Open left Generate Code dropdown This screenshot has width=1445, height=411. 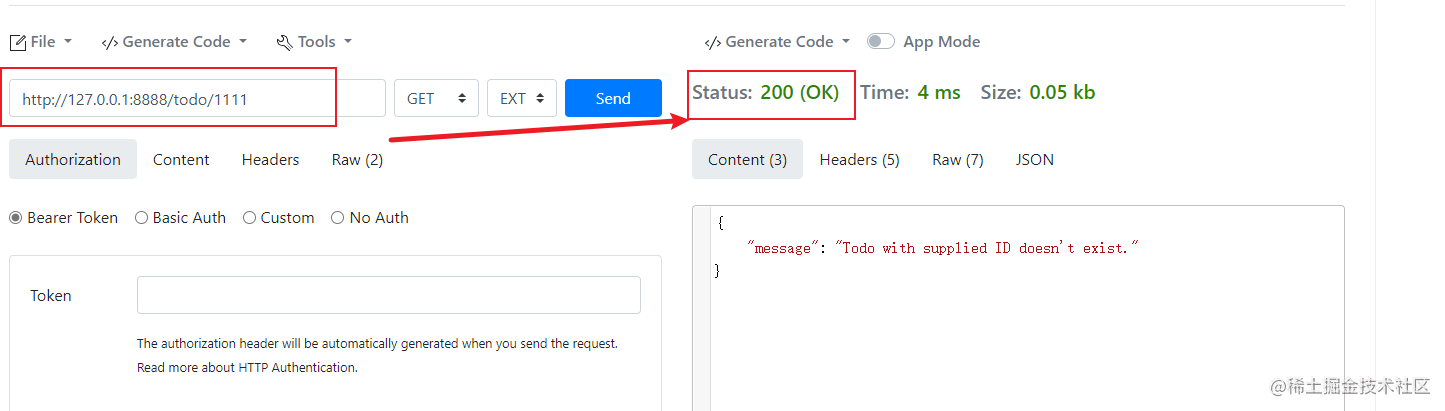coord(174,42)
